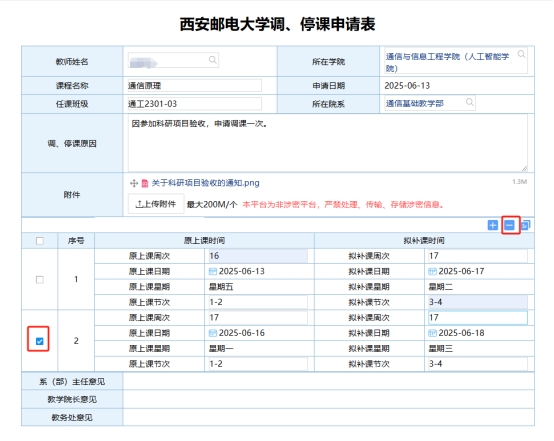
Task: Click row 1 拟补课周次 field with 17
Action: pyautogui.click(x=478, y=256)
